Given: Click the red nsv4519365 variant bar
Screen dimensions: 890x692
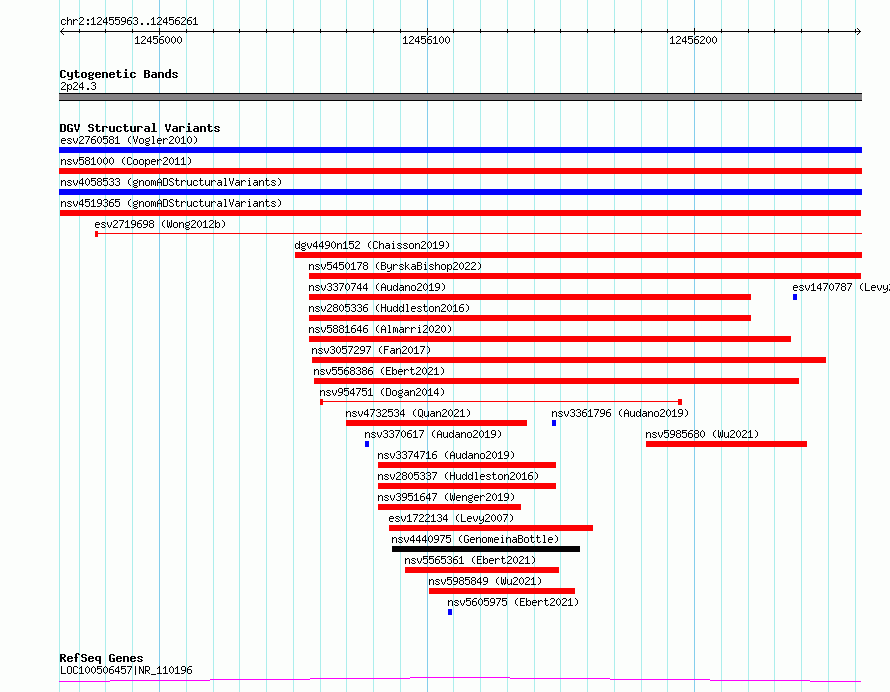Looking at the screenshot, I should coord(460,213).
